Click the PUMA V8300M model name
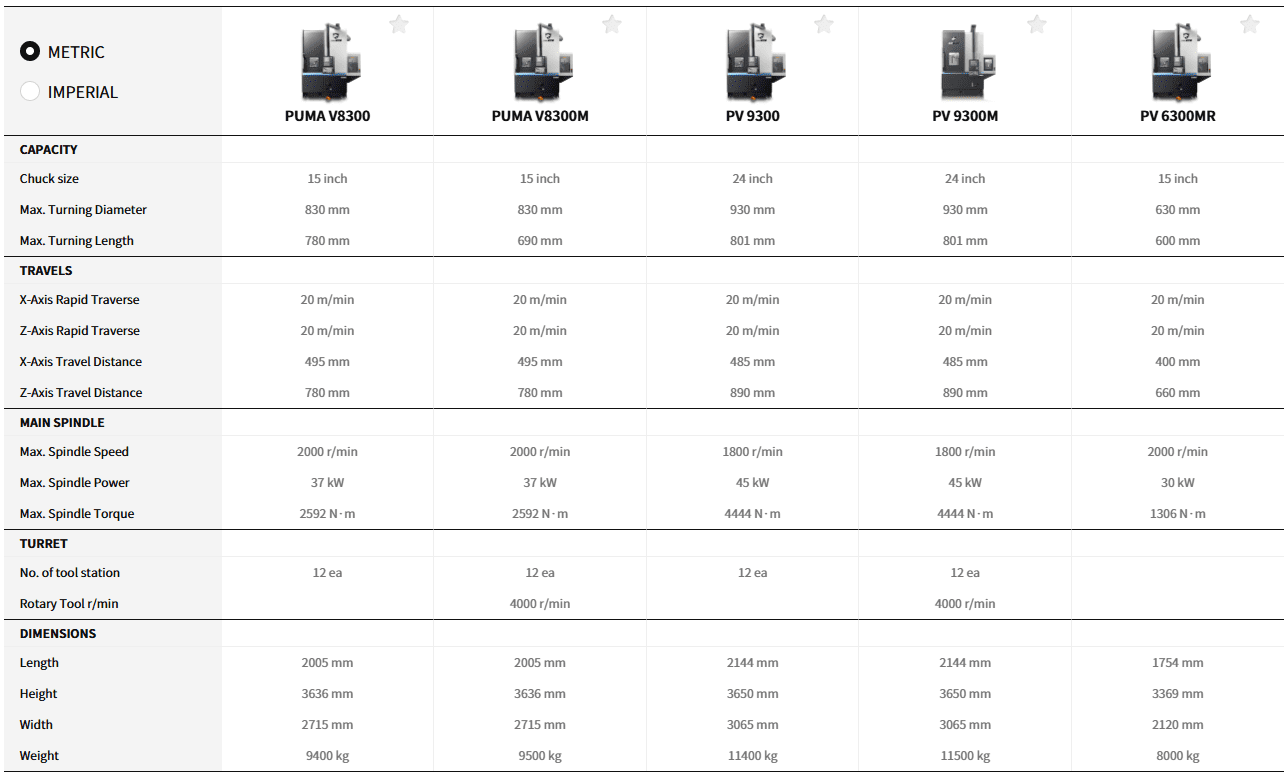Image resolution: width=1288 pixels, height=772 pixels. click(x=540, y=116)
